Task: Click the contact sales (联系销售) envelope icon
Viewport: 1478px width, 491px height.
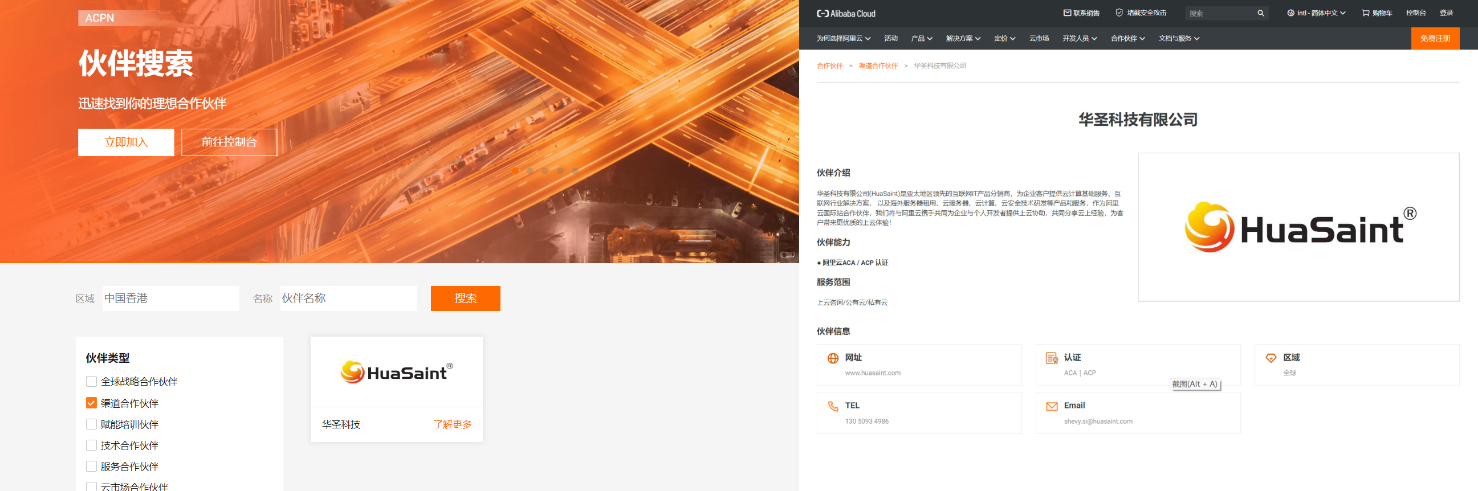Action: 1067,13
